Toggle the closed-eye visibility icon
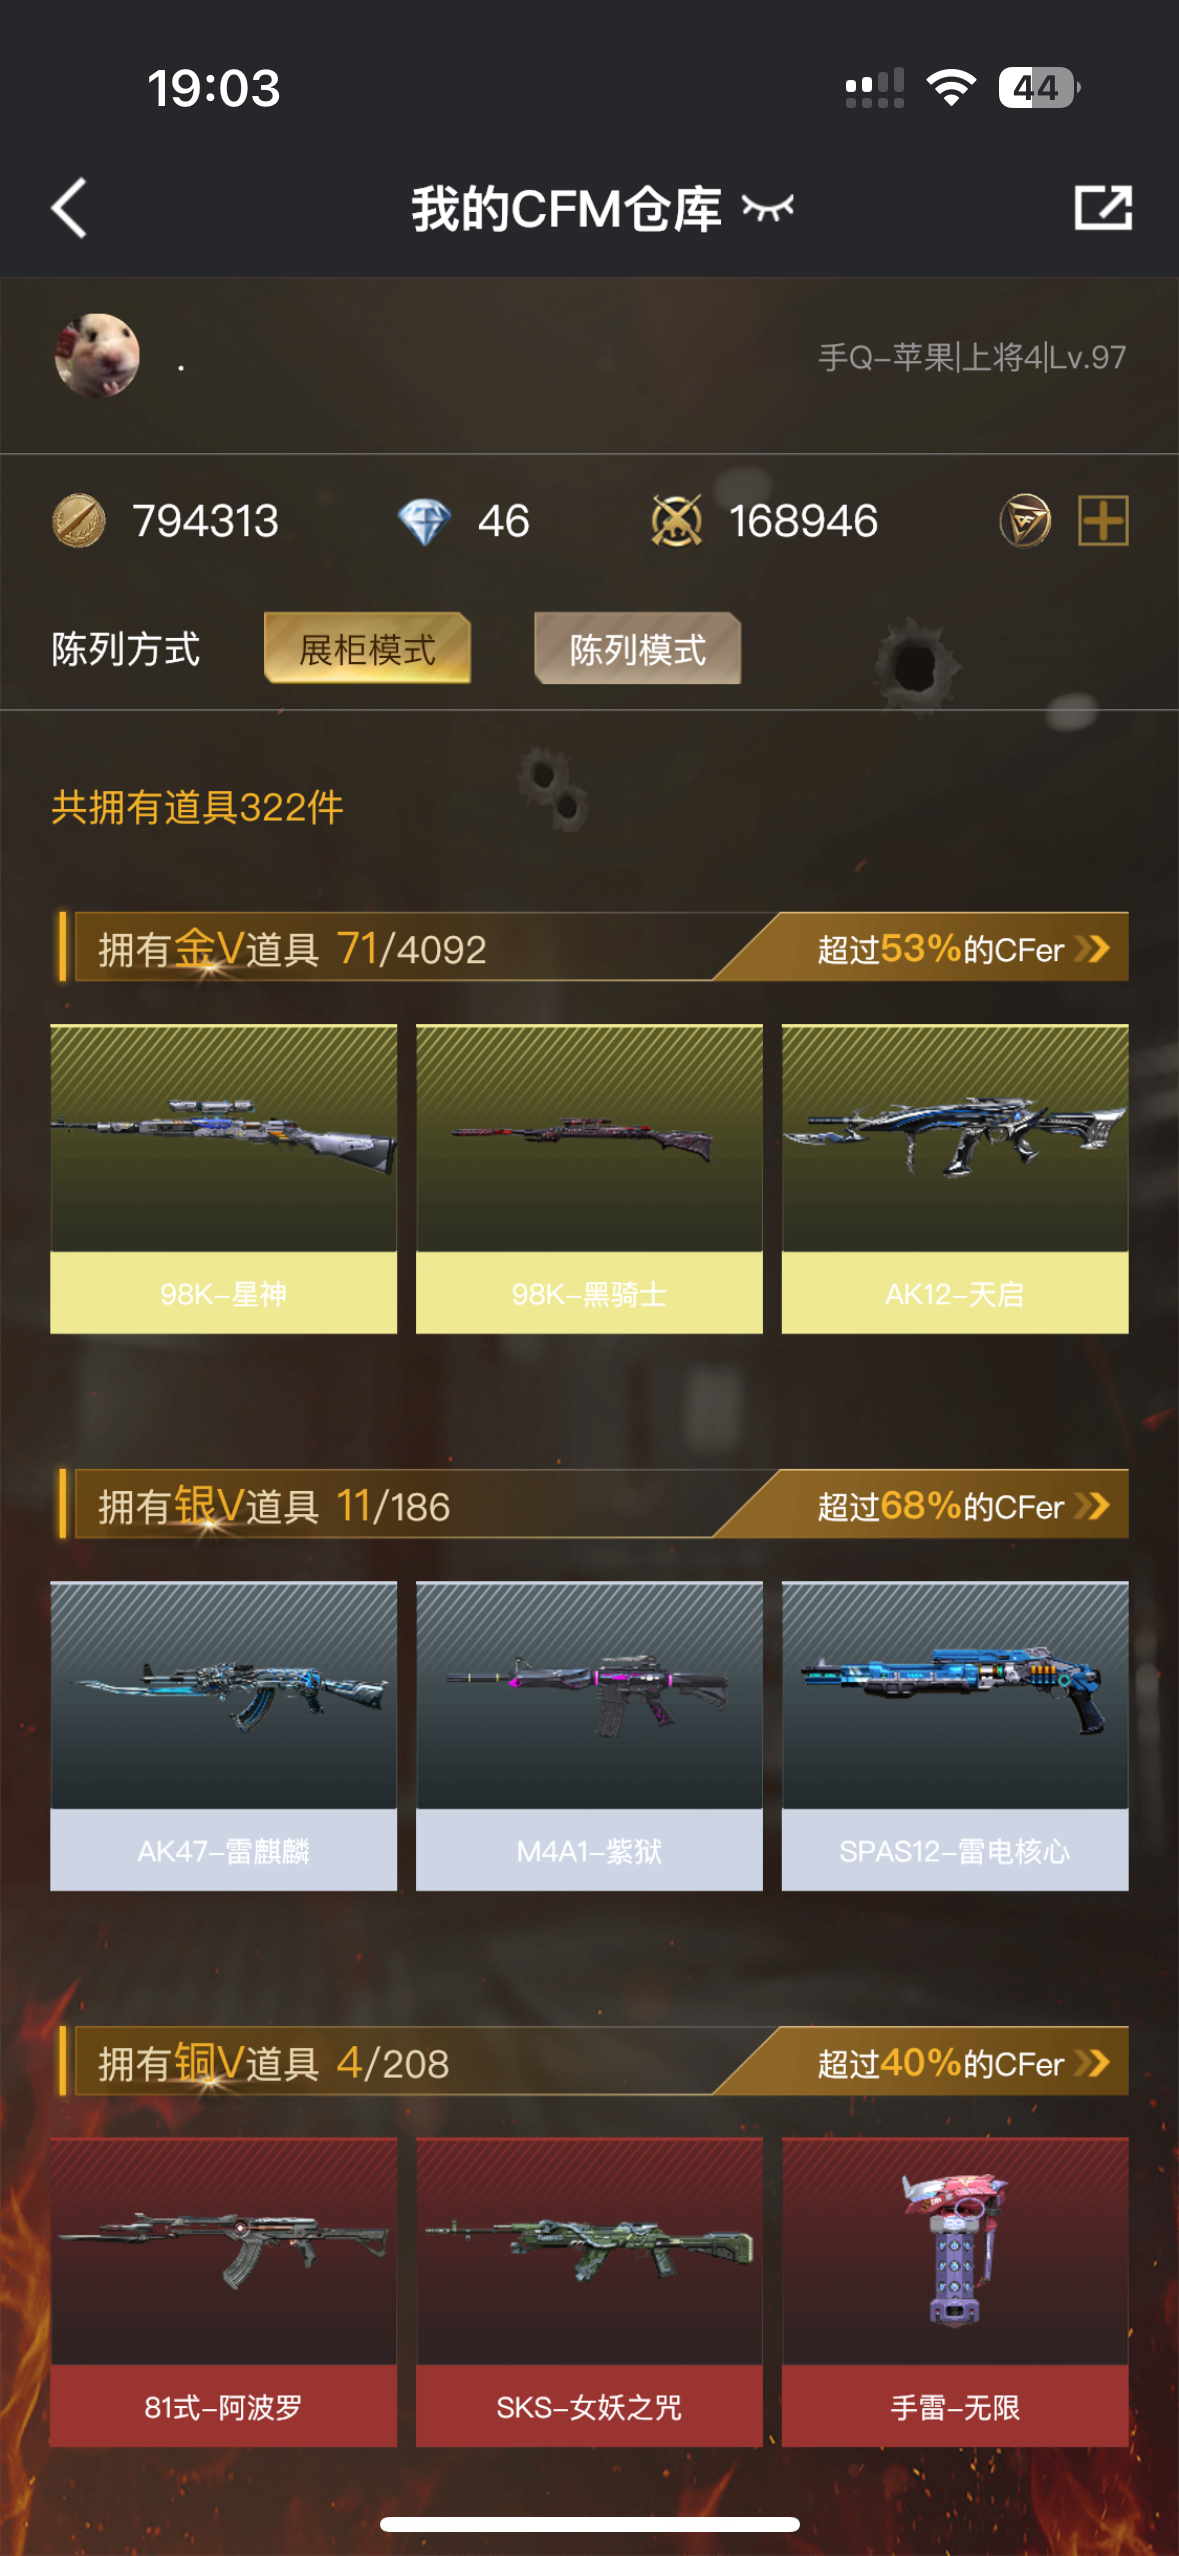This screenshot has width=1179, height=2556. [x=767, y=208]
